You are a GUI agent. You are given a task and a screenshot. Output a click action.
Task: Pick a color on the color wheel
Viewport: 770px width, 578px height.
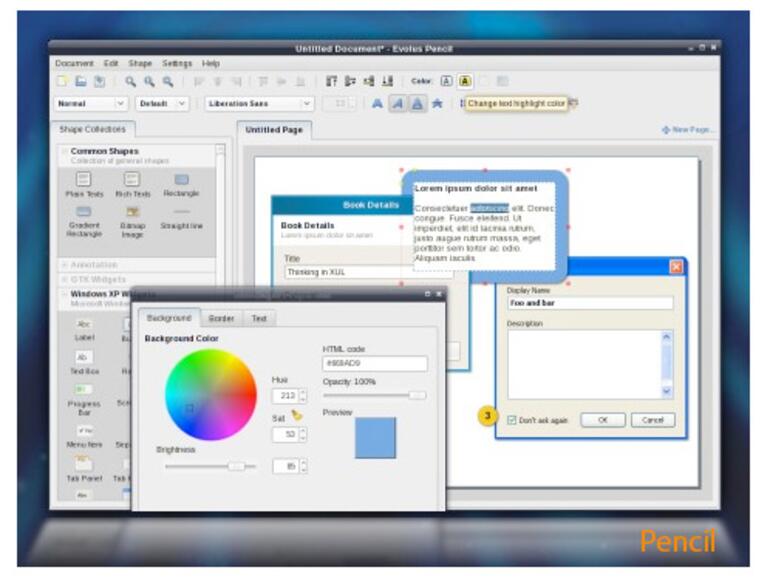click(x=211, y=395)
